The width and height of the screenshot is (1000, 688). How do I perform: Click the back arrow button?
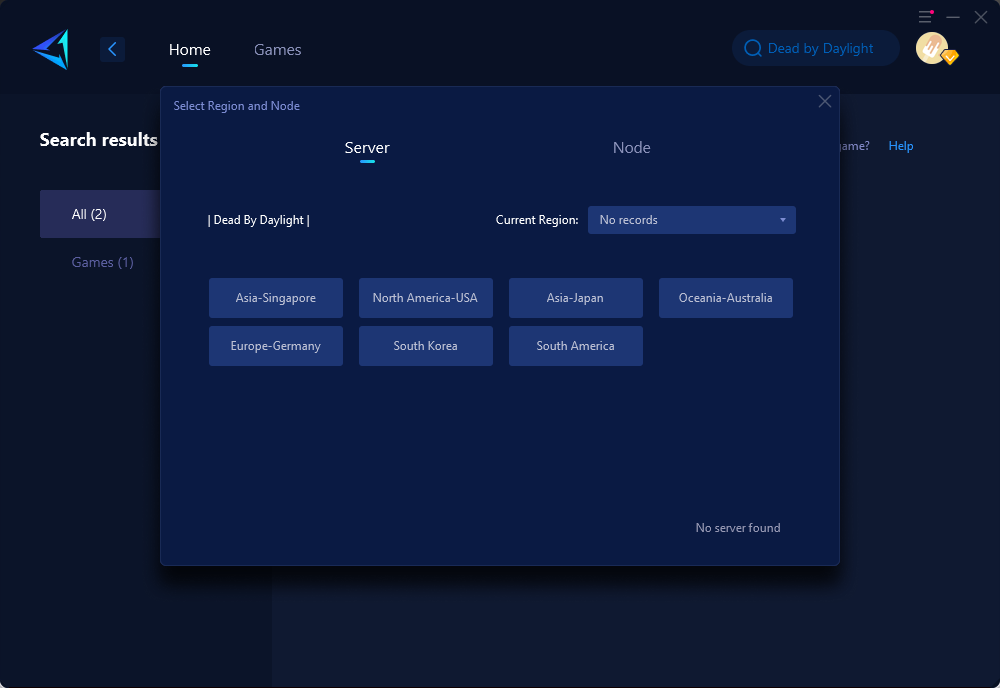[112, 49]
